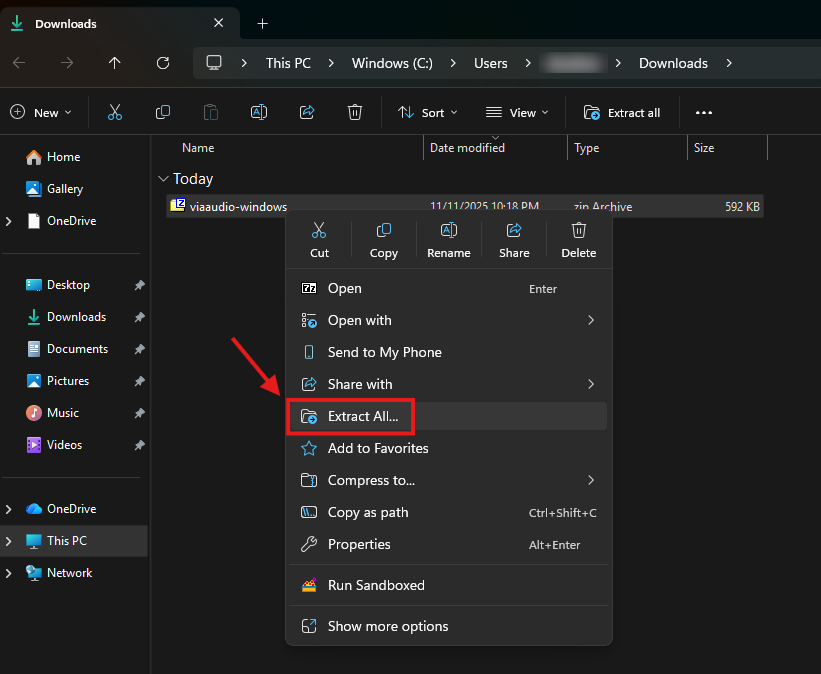
Task: Expand the This PC tree node
Action: pyautogui.click(x=9, y=541)
